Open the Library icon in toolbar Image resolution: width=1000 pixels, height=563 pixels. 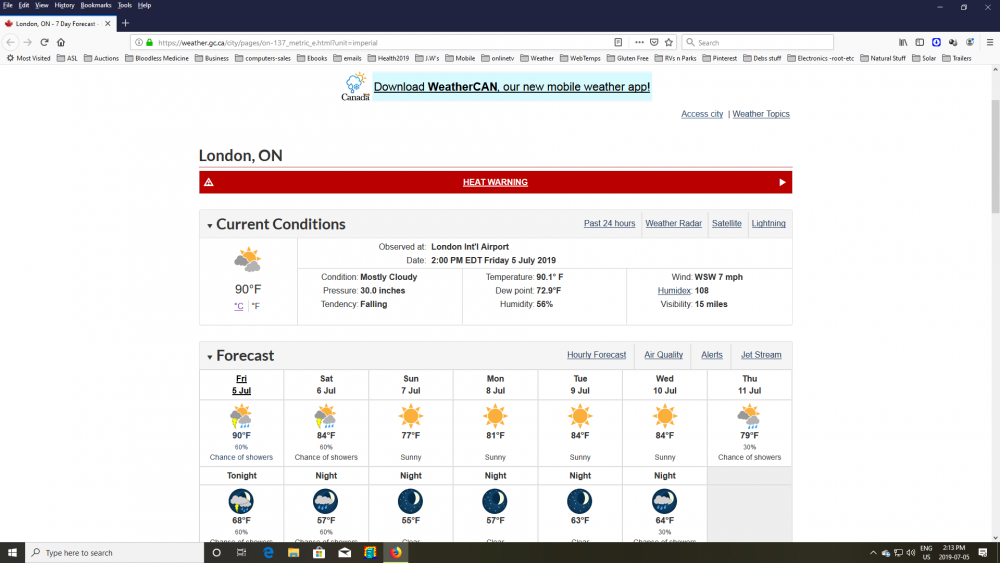903,43
